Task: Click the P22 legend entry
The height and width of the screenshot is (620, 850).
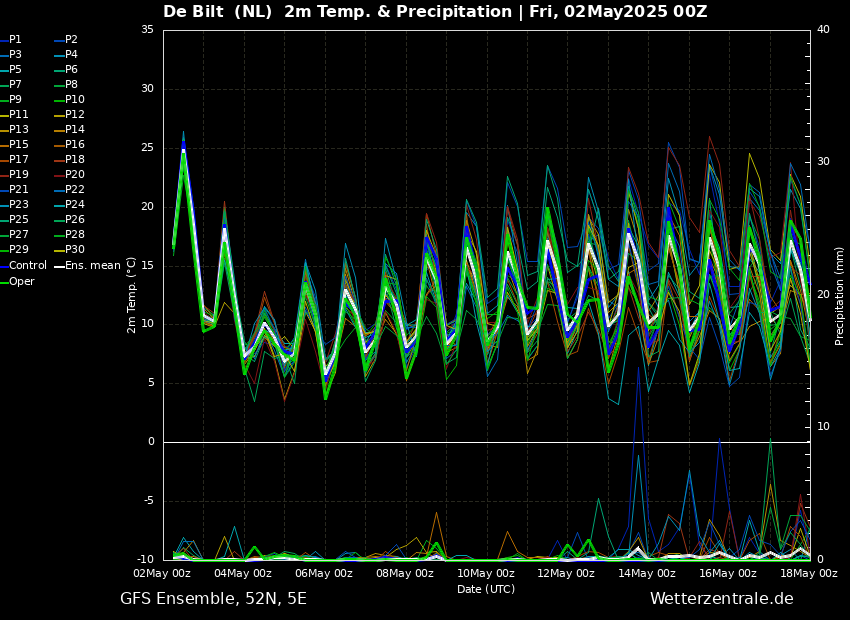Action: point(75,190)
